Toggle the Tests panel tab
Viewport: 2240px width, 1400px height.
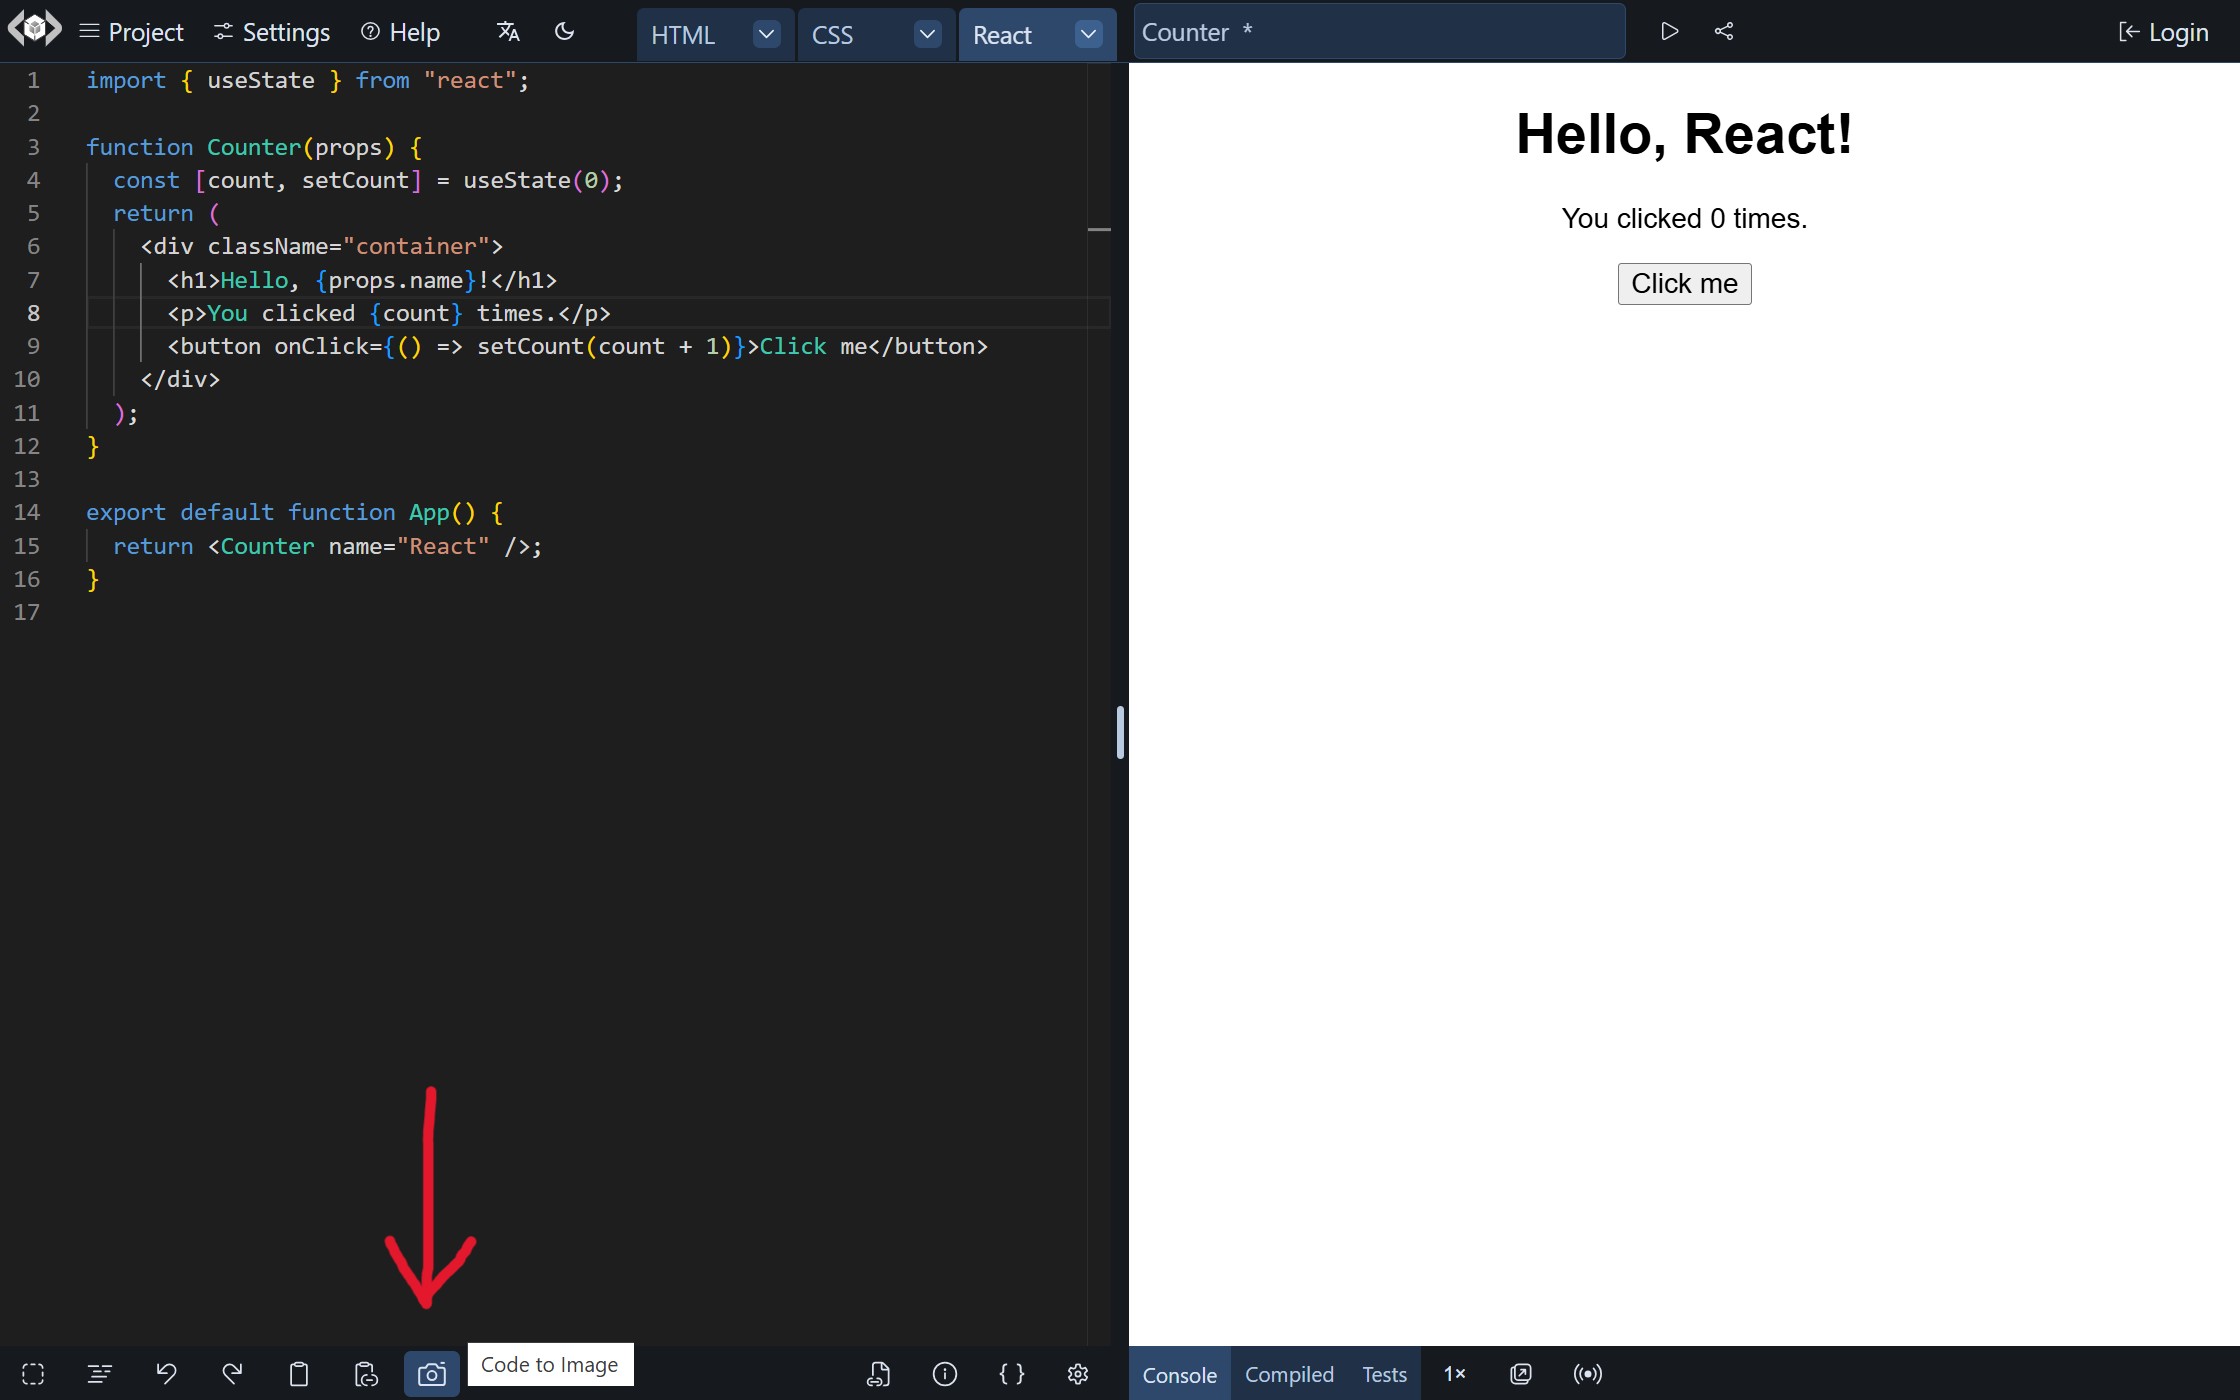[x=1382, y=1374]
